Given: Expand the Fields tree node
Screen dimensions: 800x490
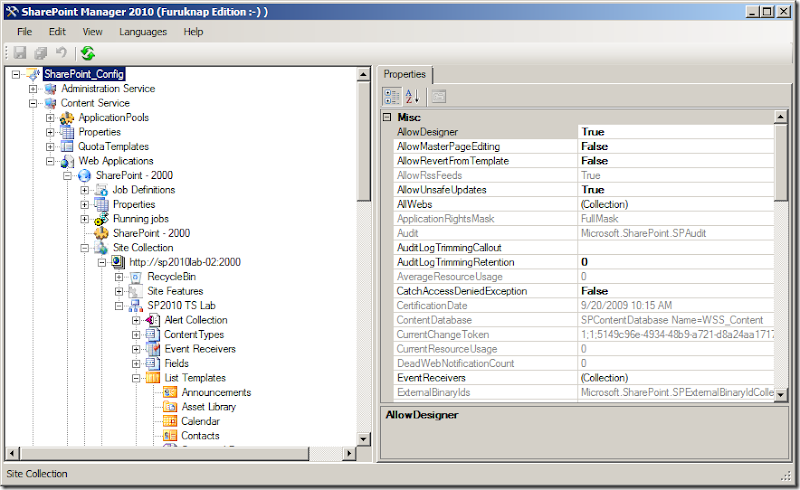Looking at the screenshot, I should [x=136, y=364].
